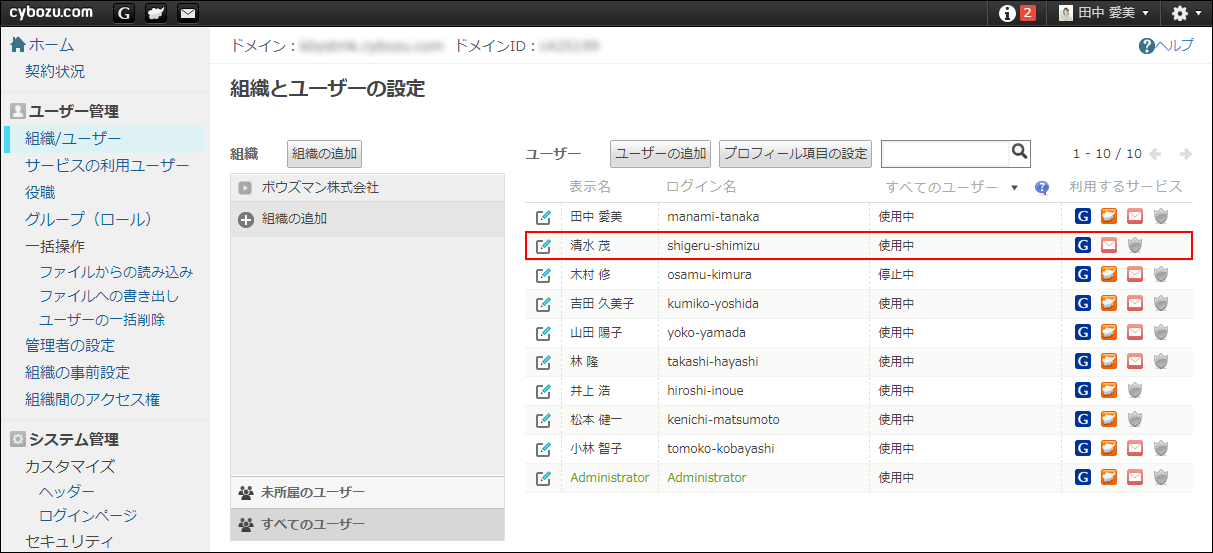Select すべてのユーザー group at bottom

(367, 524)
